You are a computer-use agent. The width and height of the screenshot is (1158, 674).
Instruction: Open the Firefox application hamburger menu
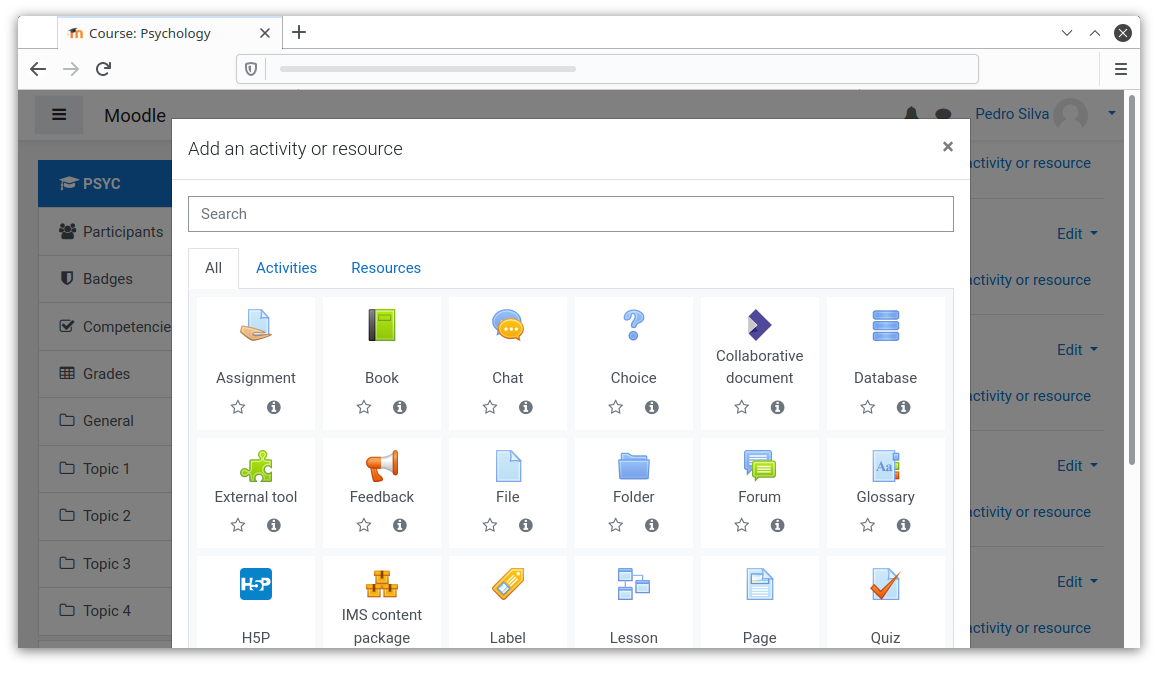[1121, 69]
